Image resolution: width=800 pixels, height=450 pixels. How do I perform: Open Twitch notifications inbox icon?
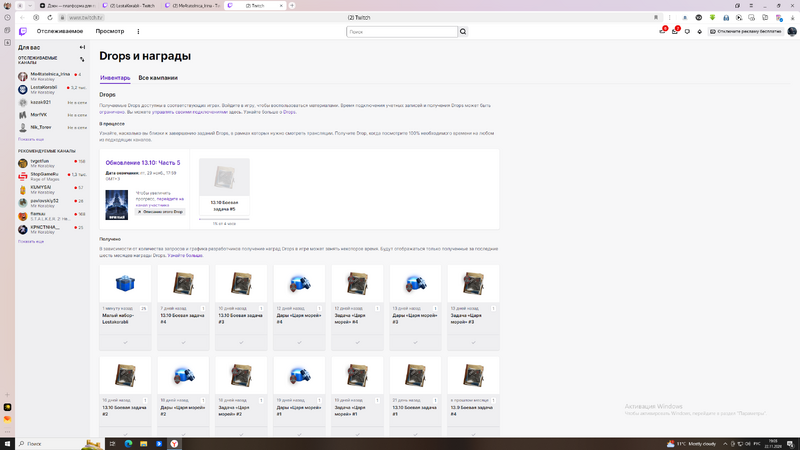click(675, 32)
